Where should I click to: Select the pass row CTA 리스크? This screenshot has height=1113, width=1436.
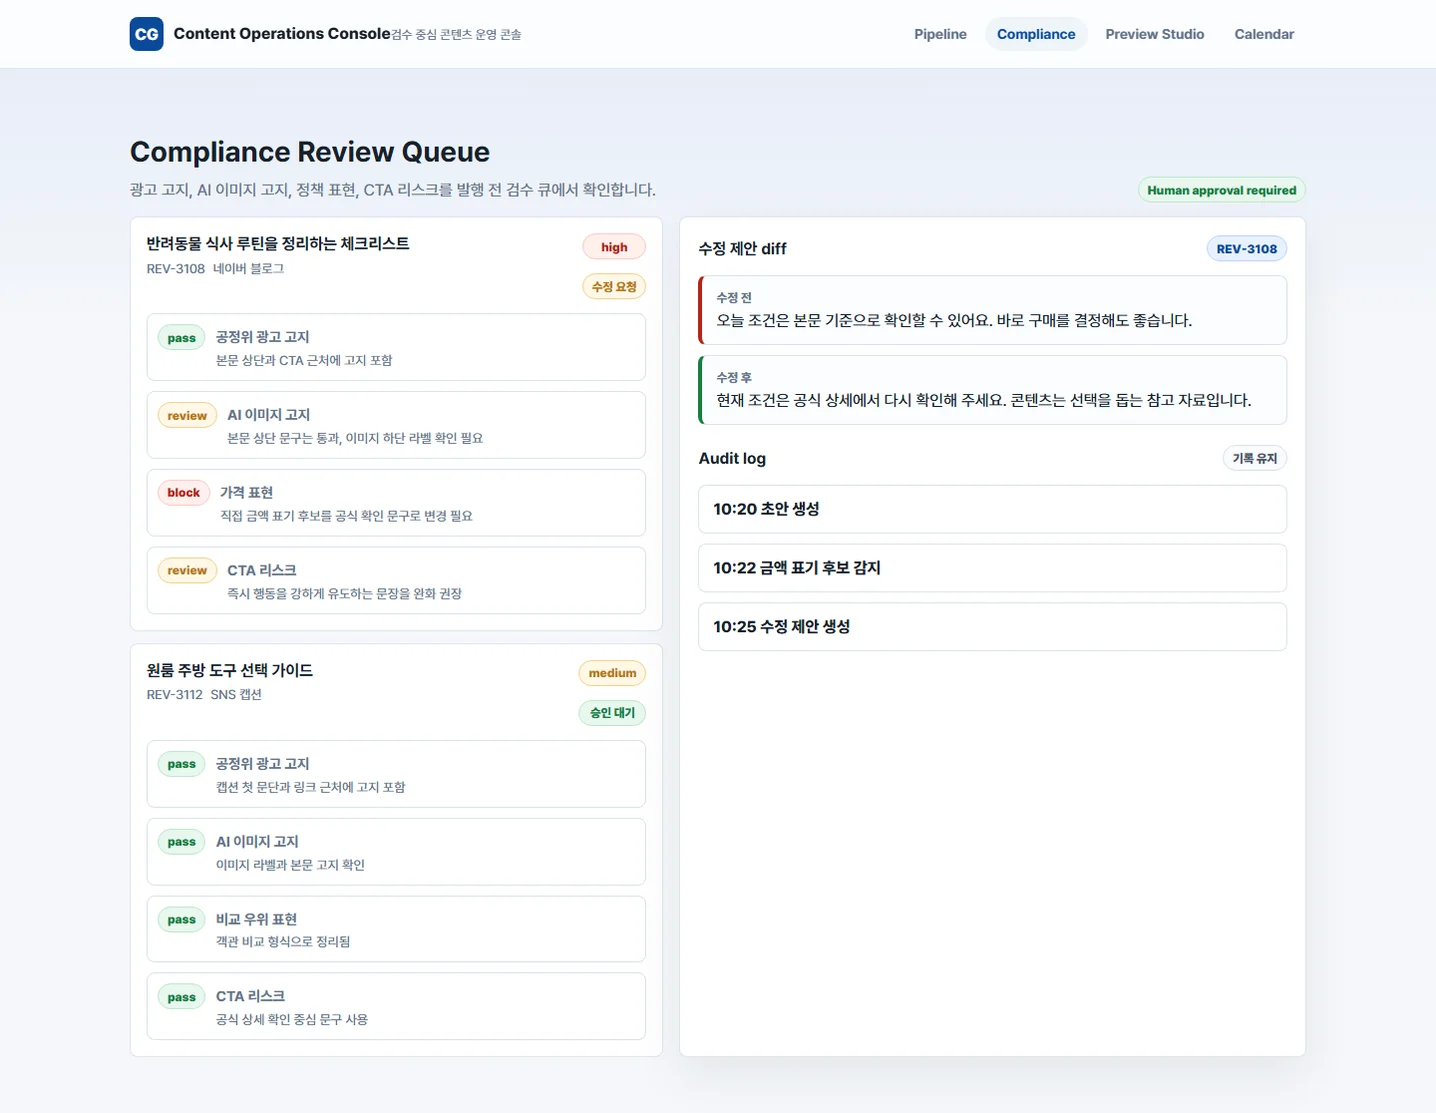click(x=396, y=1006)
